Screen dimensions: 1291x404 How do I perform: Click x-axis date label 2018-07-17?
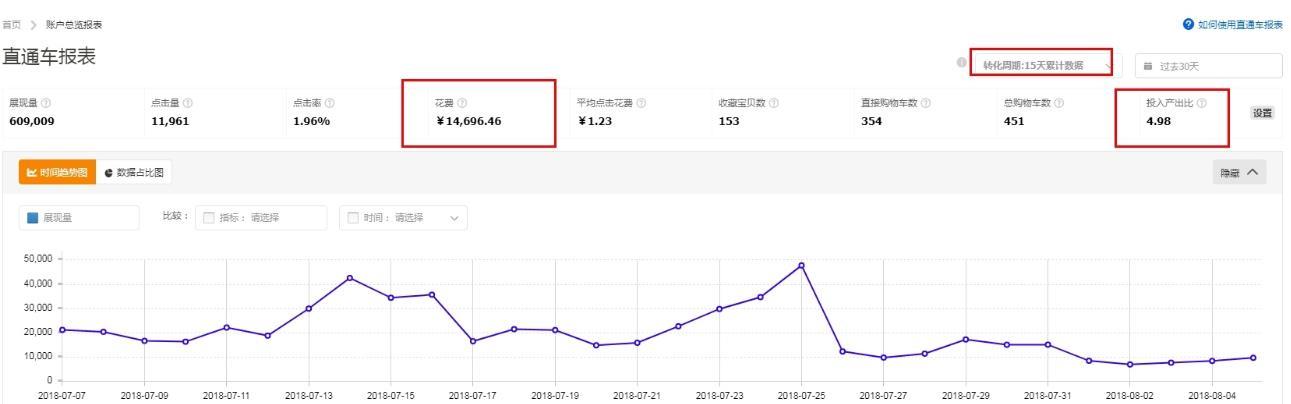pyautogui.click(x=472, y=396)
